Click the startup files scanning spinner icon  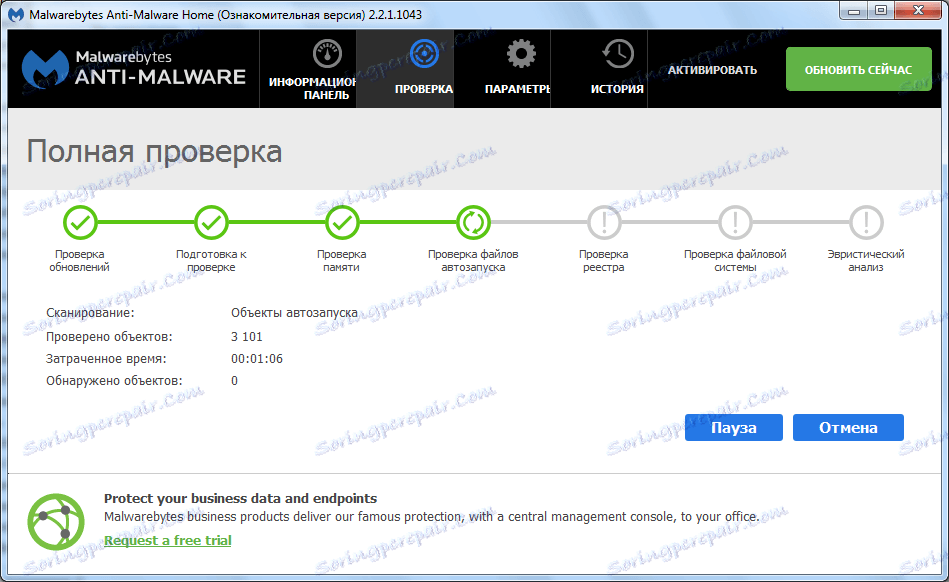point(473,223)
